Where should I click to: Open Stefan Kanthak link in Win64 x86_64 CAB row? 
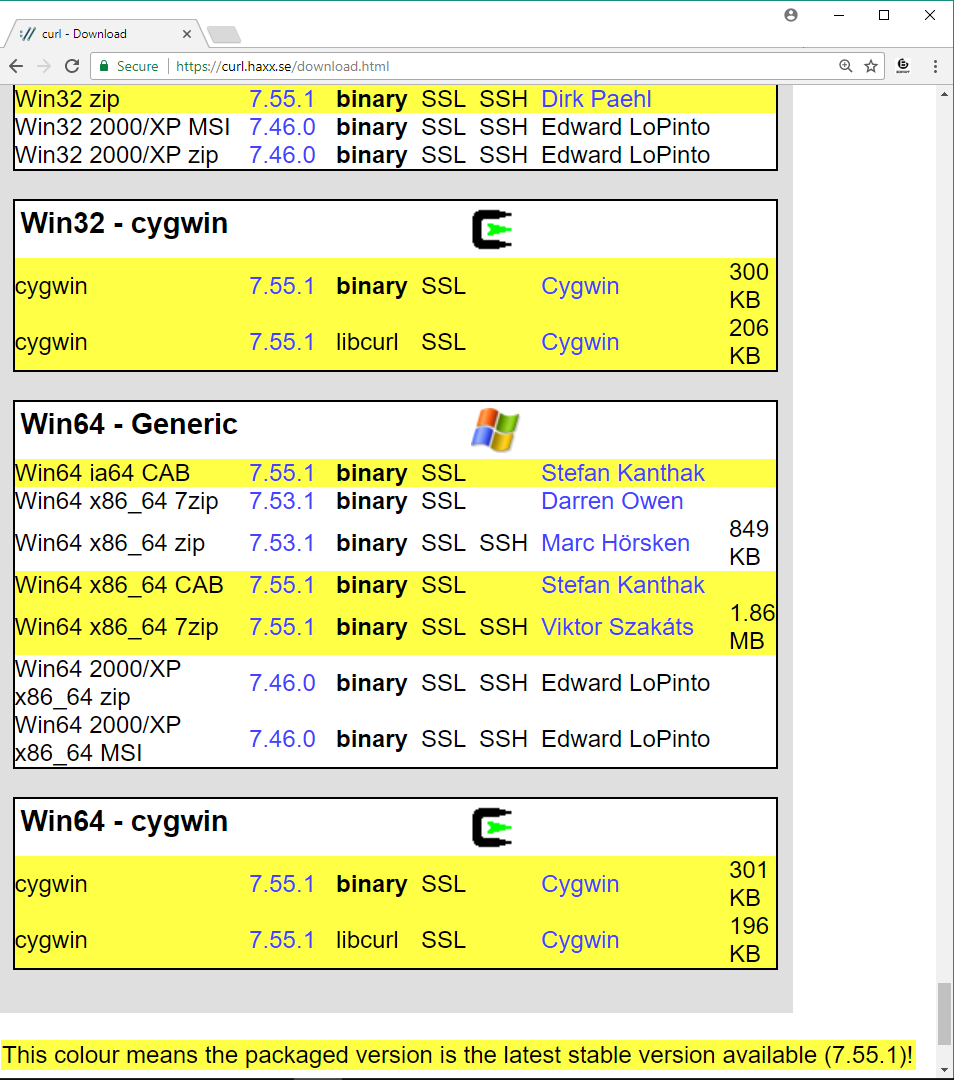click(x=623, y=585)
